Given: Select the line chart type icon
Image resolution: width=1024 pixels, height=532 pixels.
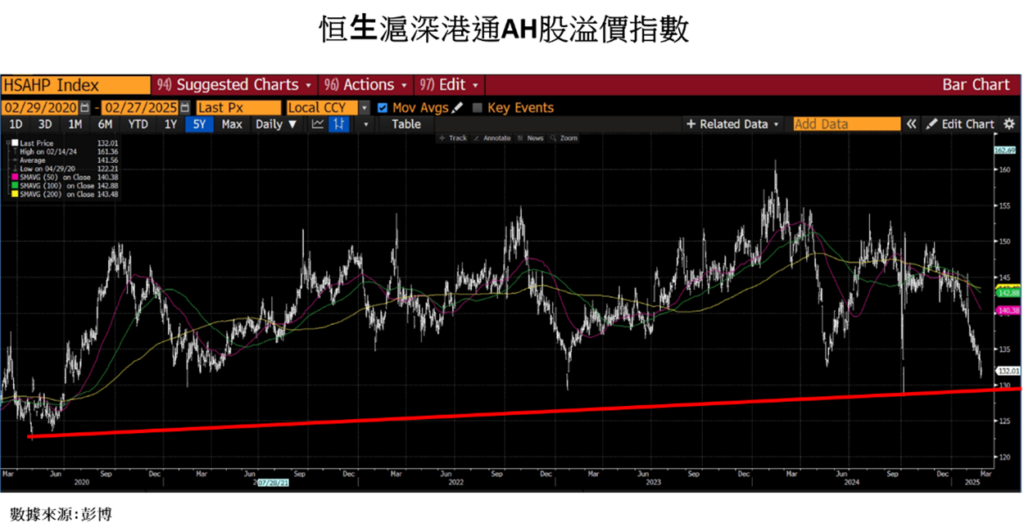Looking at the screenshot, I should point(318,124).
